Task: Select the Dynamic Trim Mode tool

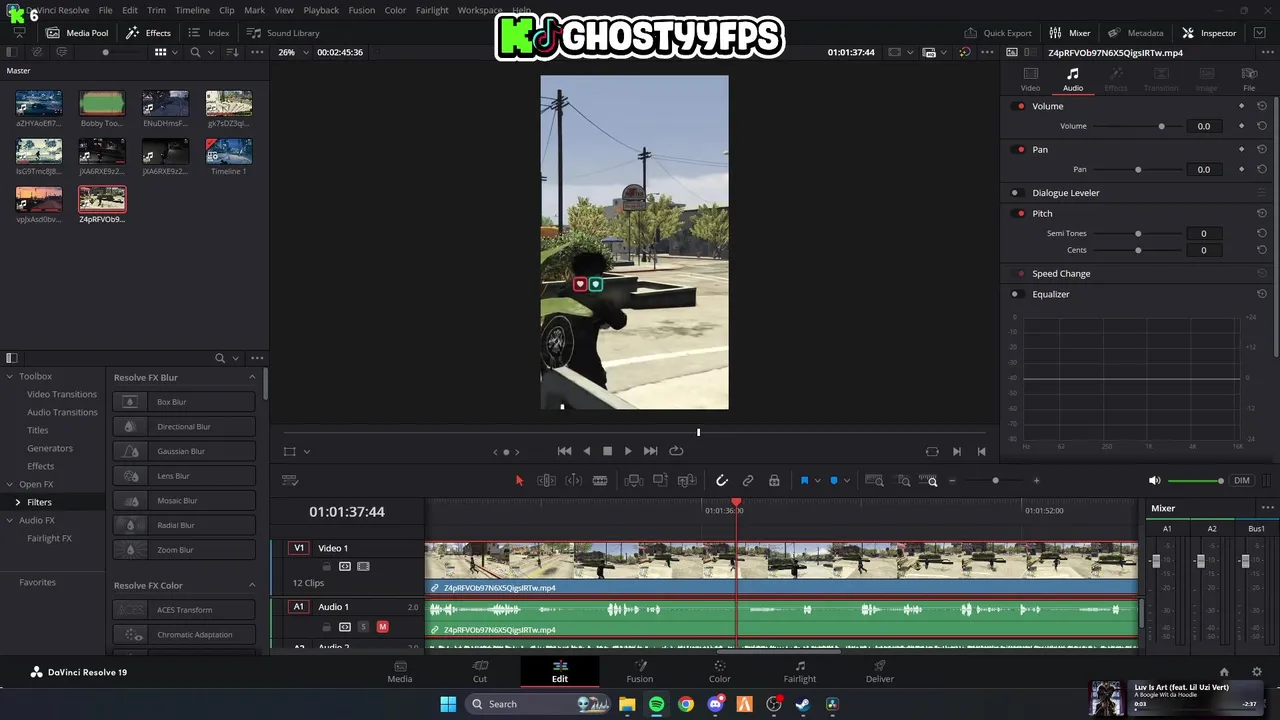Action: pos(573,481)
